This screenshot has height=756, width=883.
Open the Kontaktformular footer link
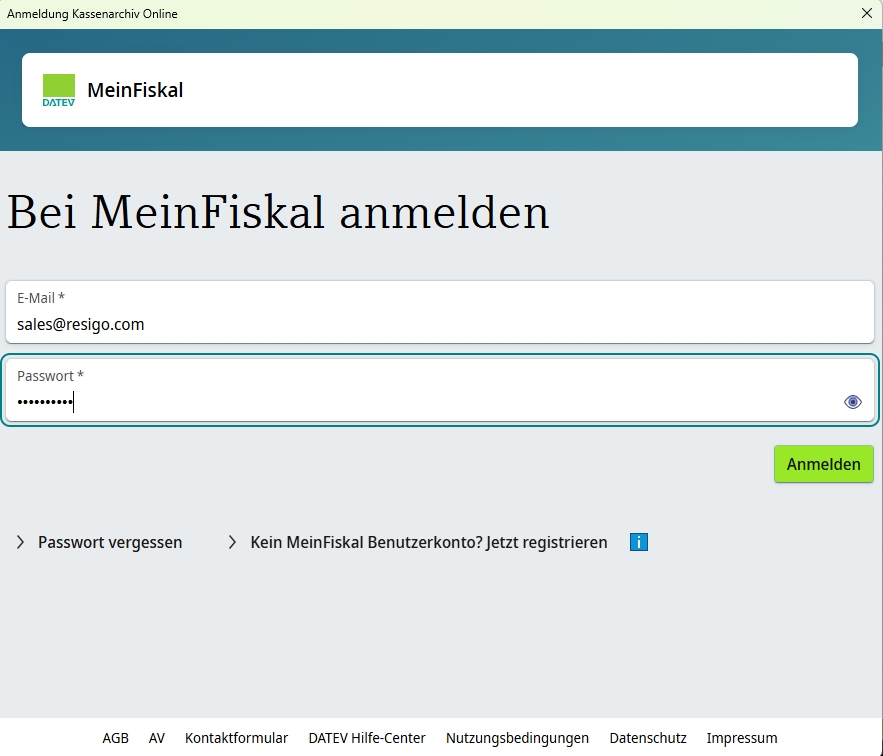236,738
